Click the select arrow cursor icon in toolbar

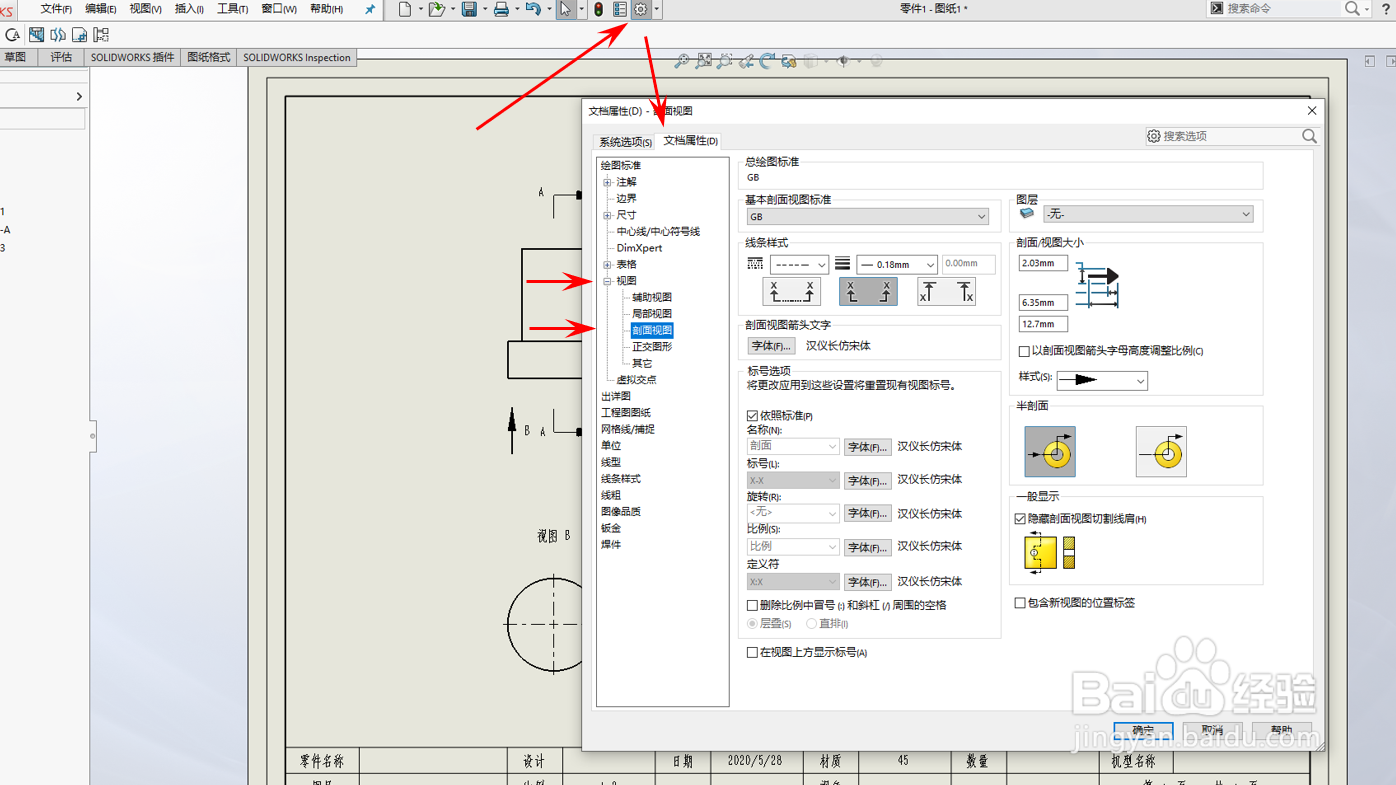tap(565, 9)
